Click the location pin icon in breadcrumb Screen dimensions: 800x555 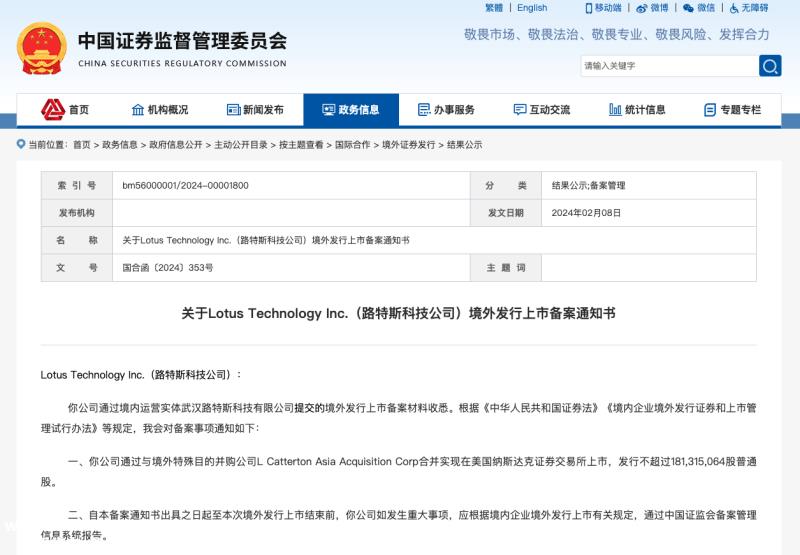[x=21, y=144]
